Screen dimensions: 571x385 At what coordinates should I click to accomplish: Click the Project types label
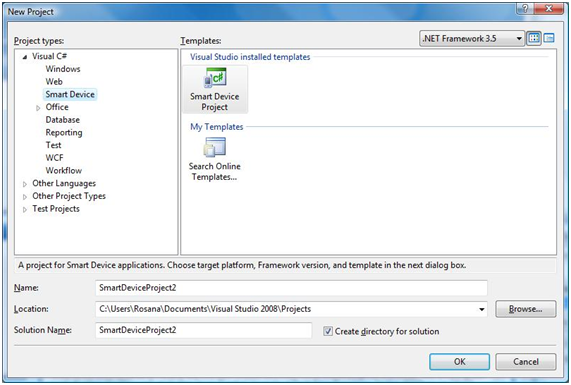[x=39, y=41]
